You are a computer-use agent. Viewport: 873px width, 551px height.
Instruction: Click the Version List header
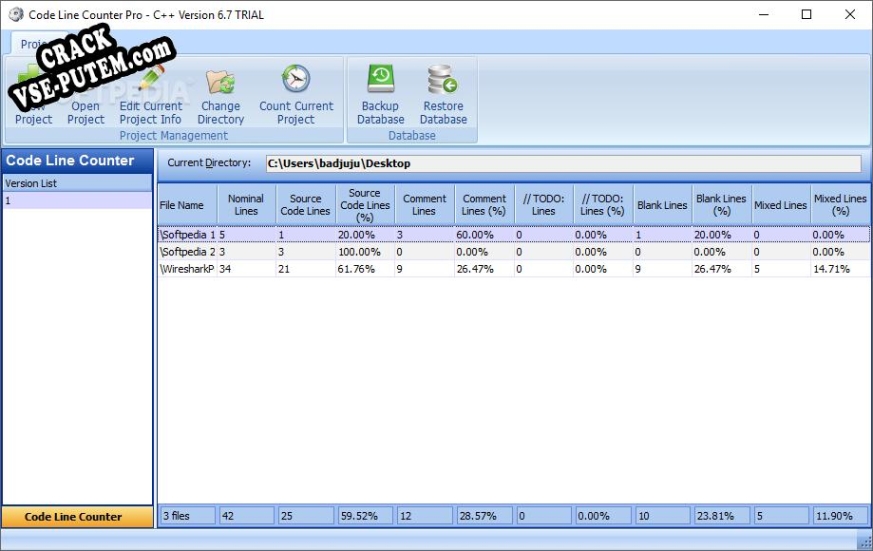[x=77, y=183]
